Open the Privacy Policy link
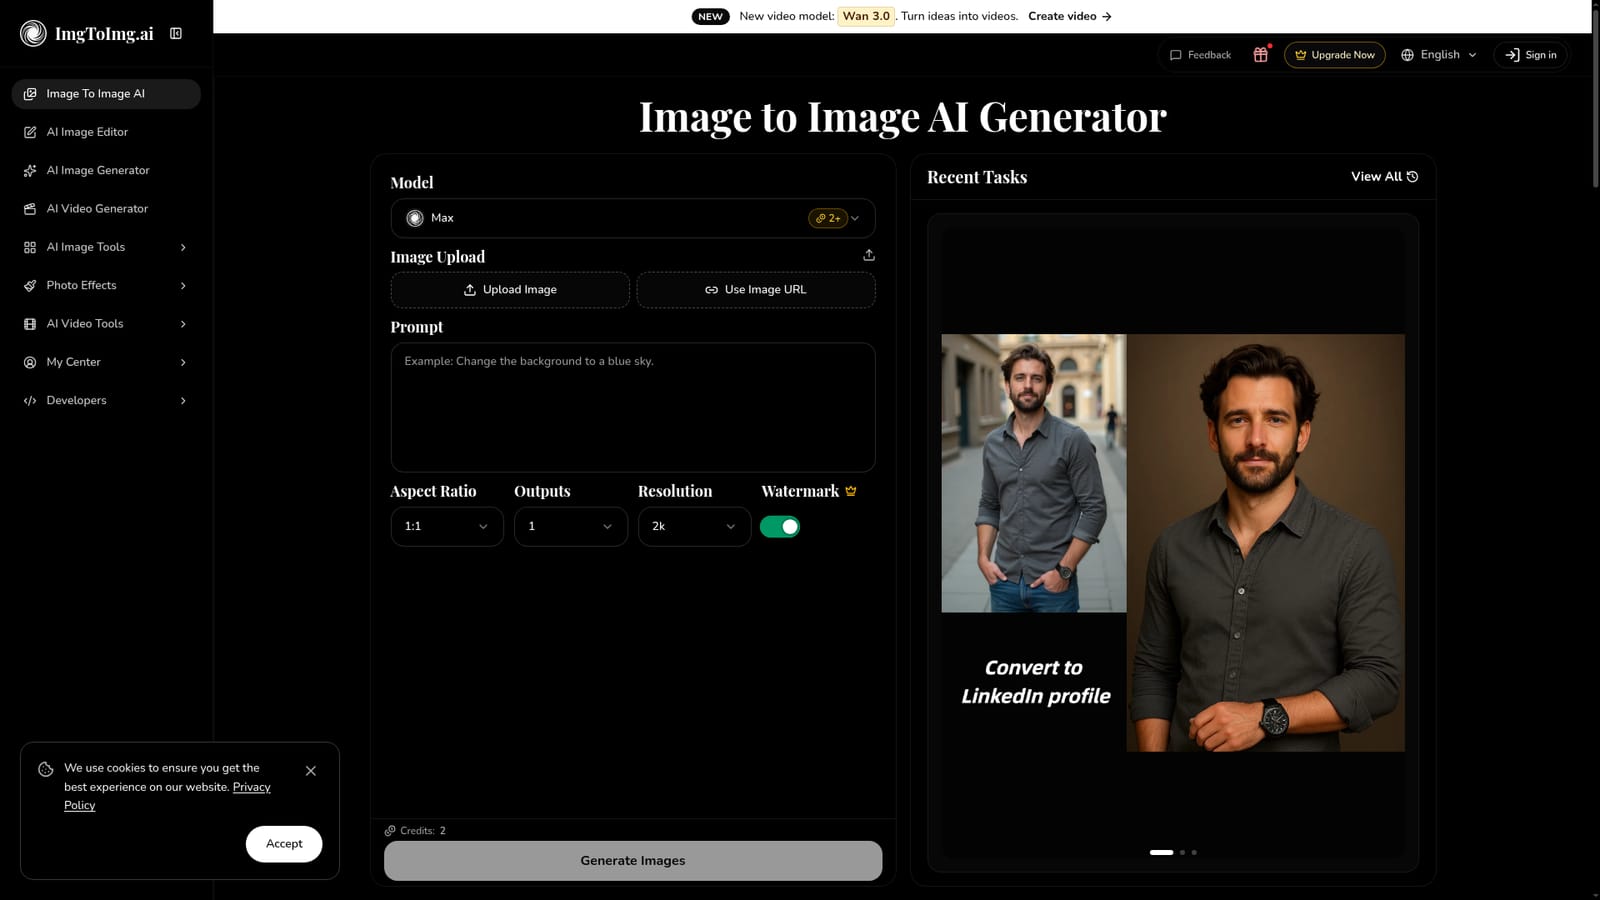Viewport: 1600px width, 900px height. click(167, 796)
